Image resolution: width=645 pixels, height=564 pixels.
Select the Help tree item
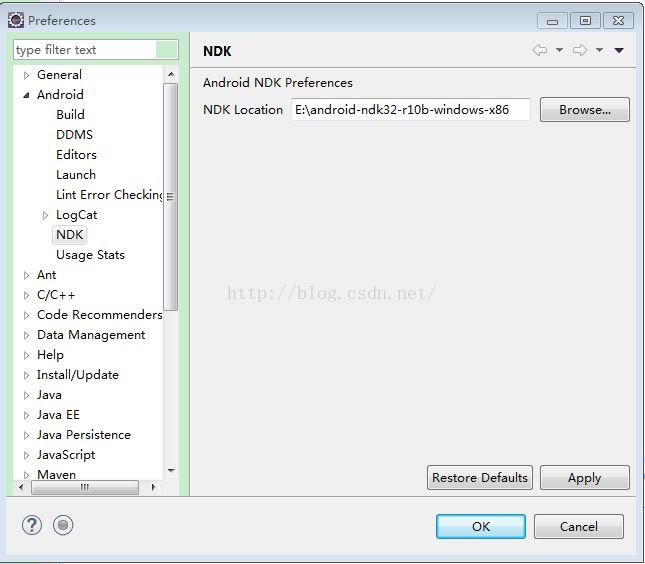pyautogui.click(x=50, y=355)
